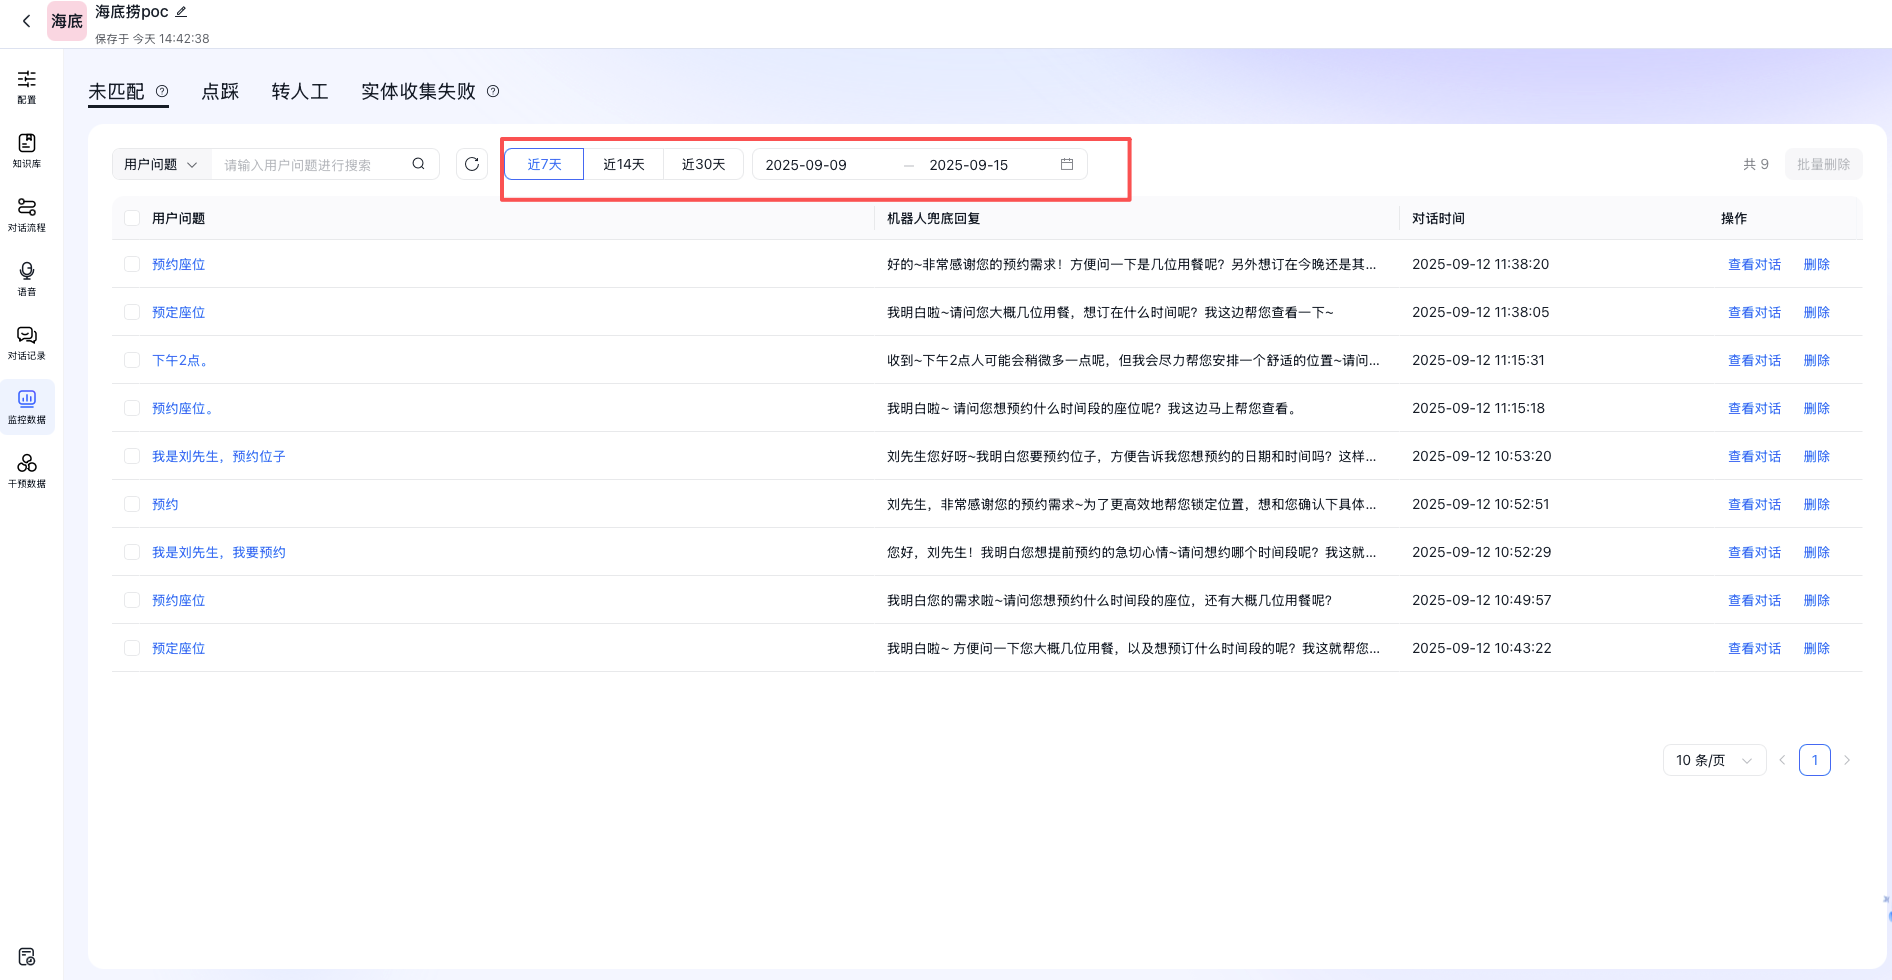点击标题旁的铅笔图标重命名「海底捞poc」

point(181,11)
